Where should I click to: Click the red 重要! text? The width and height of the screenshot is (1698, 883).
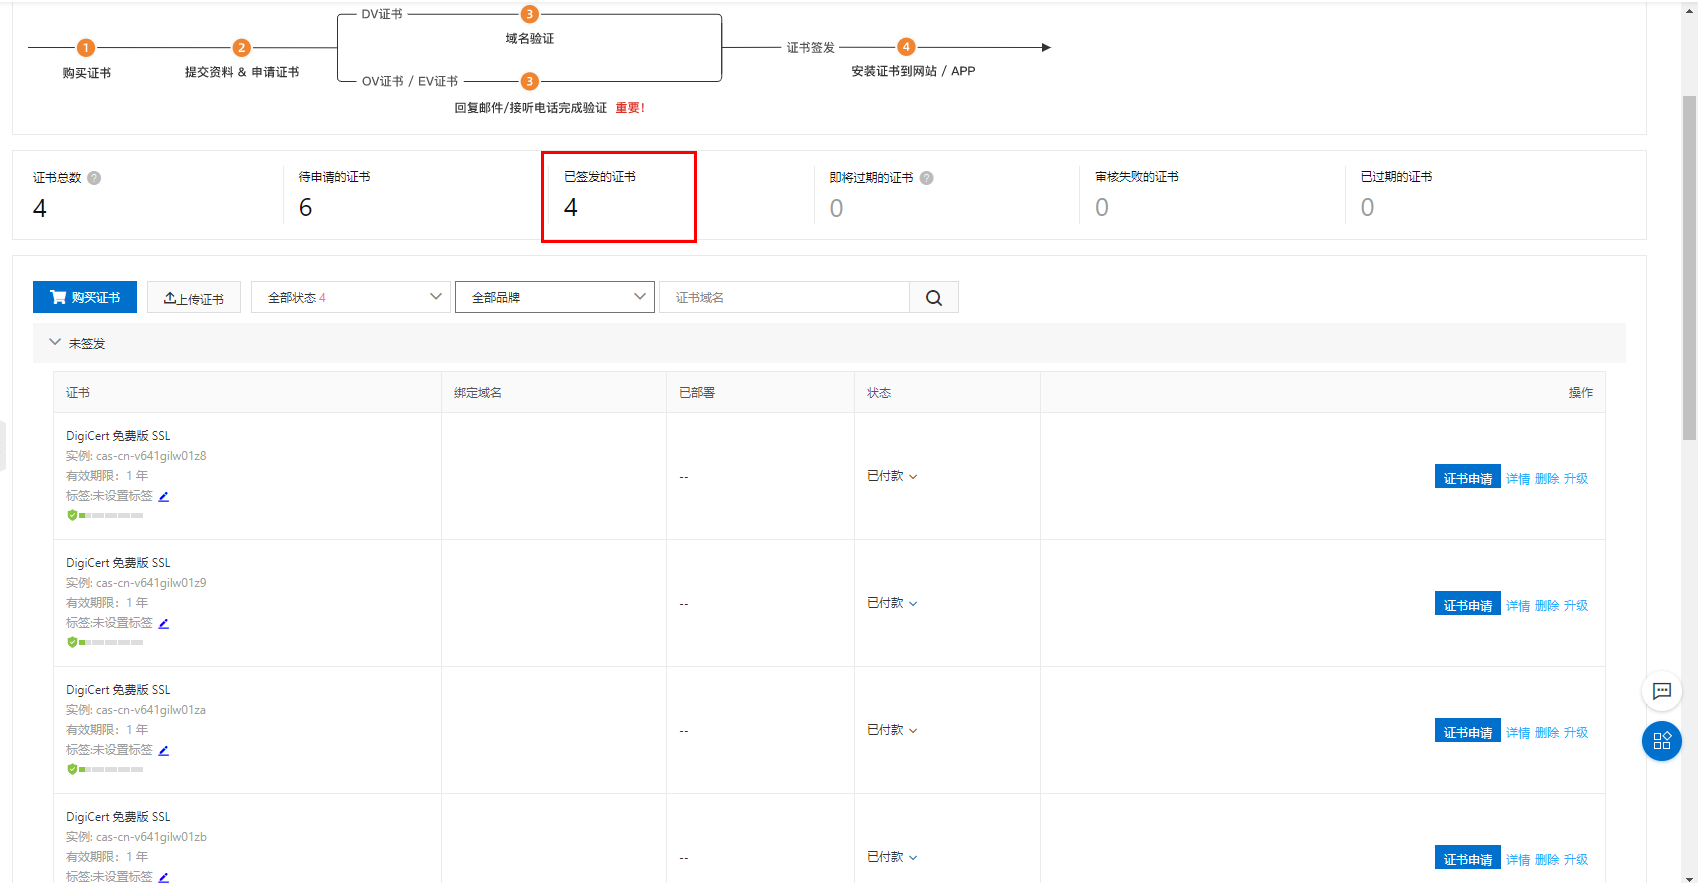[630, 108]
